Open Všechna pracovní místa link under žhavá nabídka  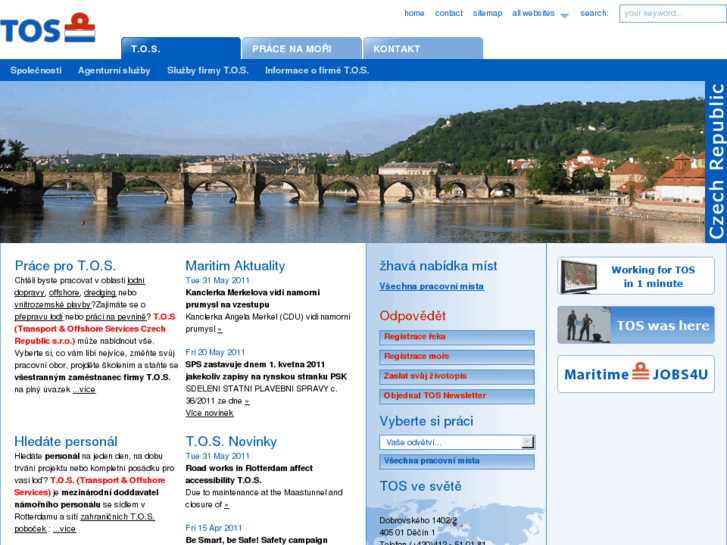[432, 287]
